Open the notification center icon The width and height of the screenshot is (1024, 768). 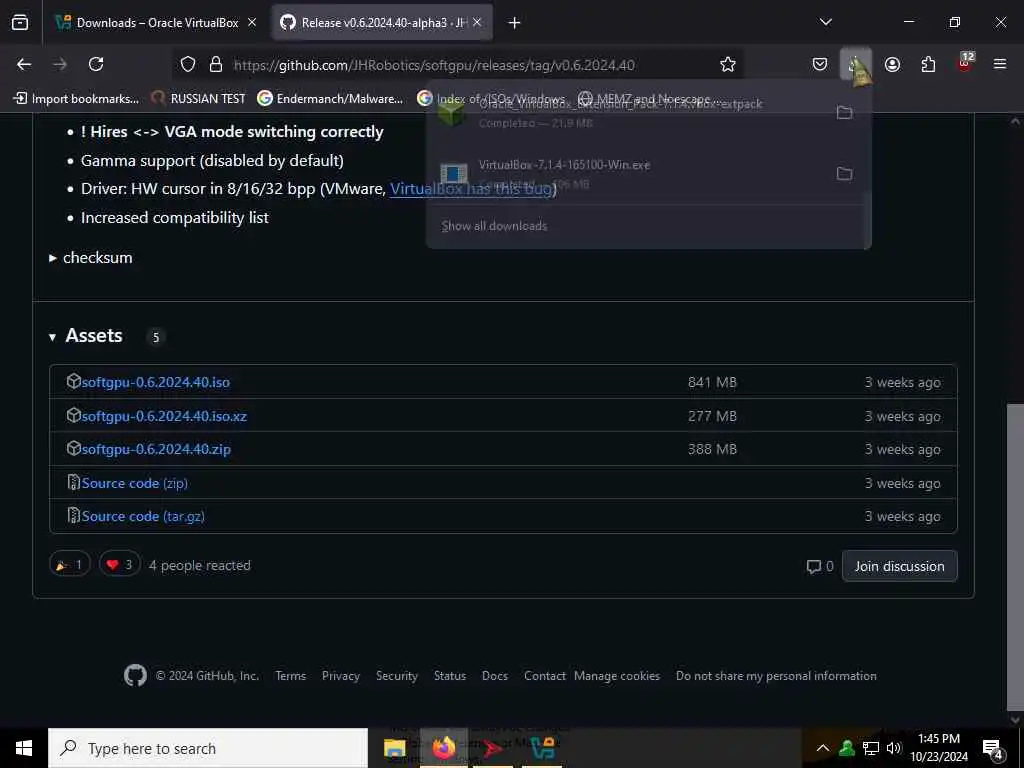(993, 750)
